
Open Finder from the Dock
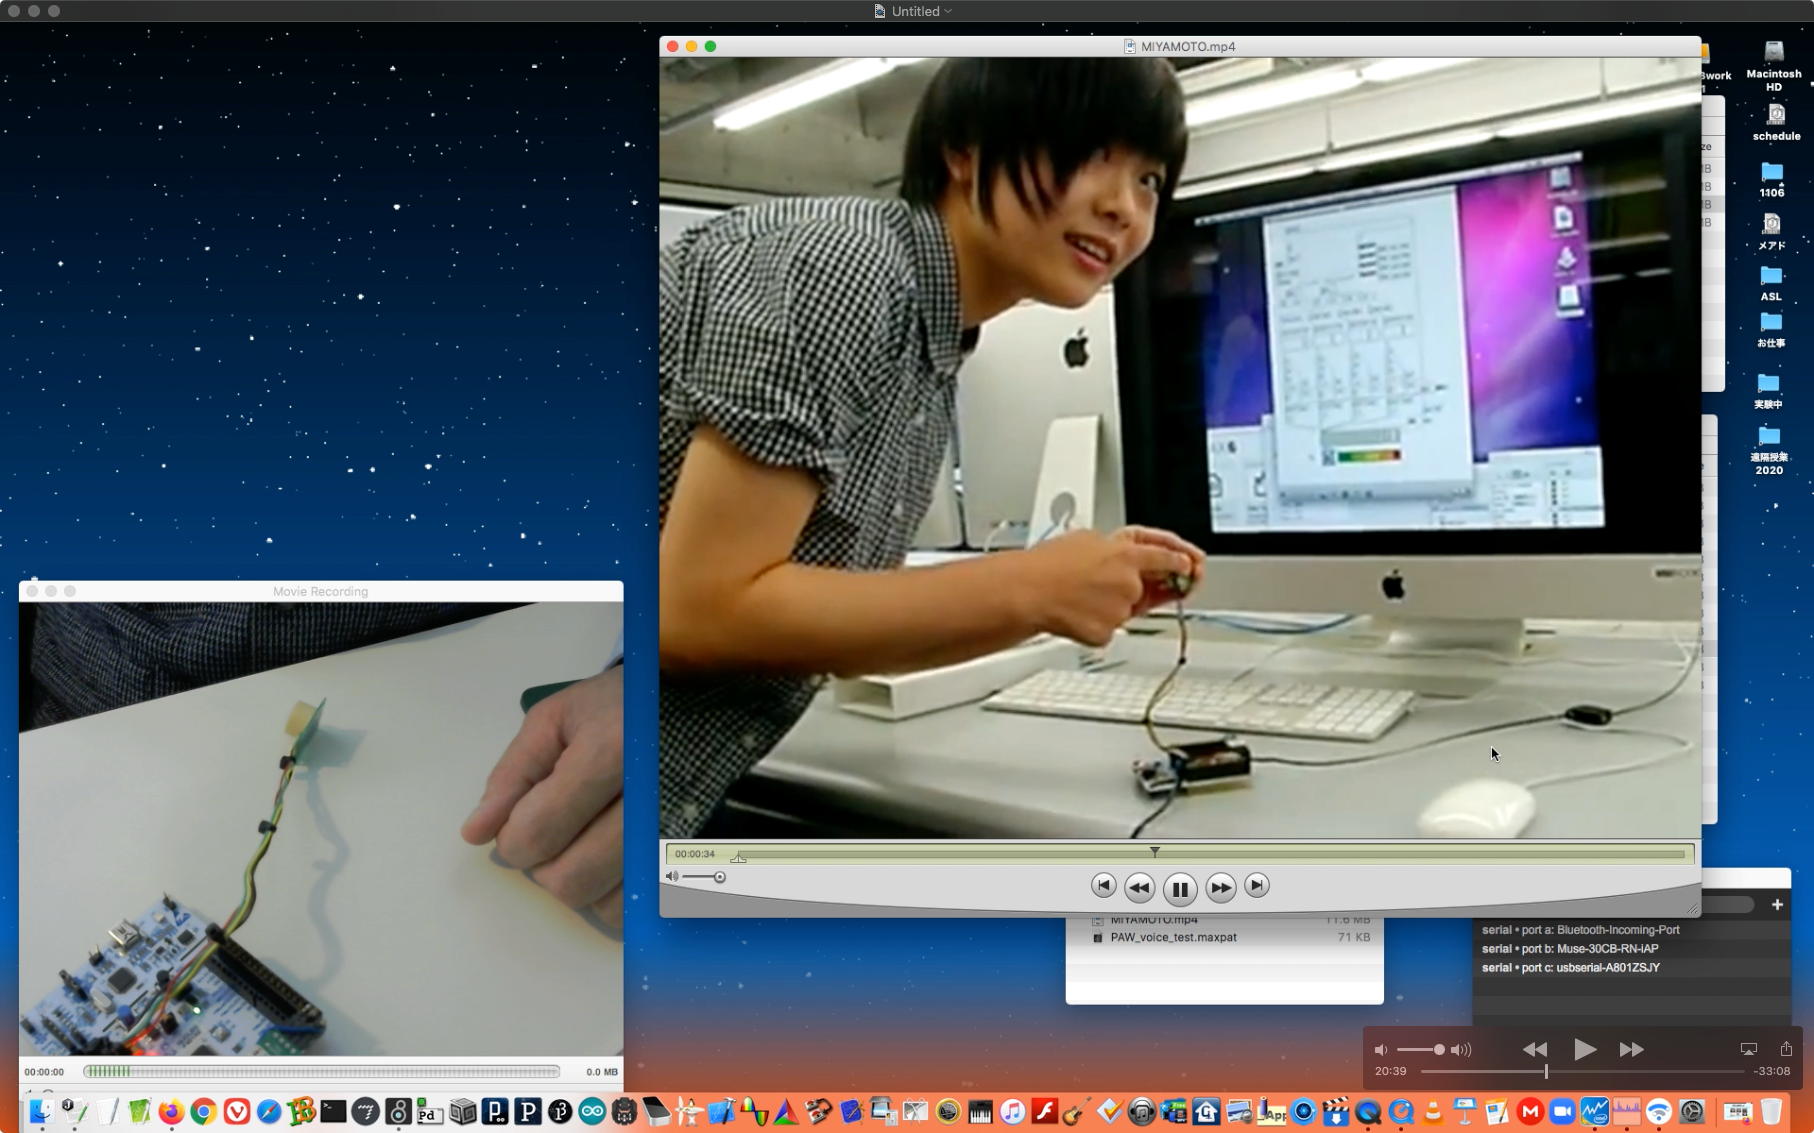coord(41,1111)
